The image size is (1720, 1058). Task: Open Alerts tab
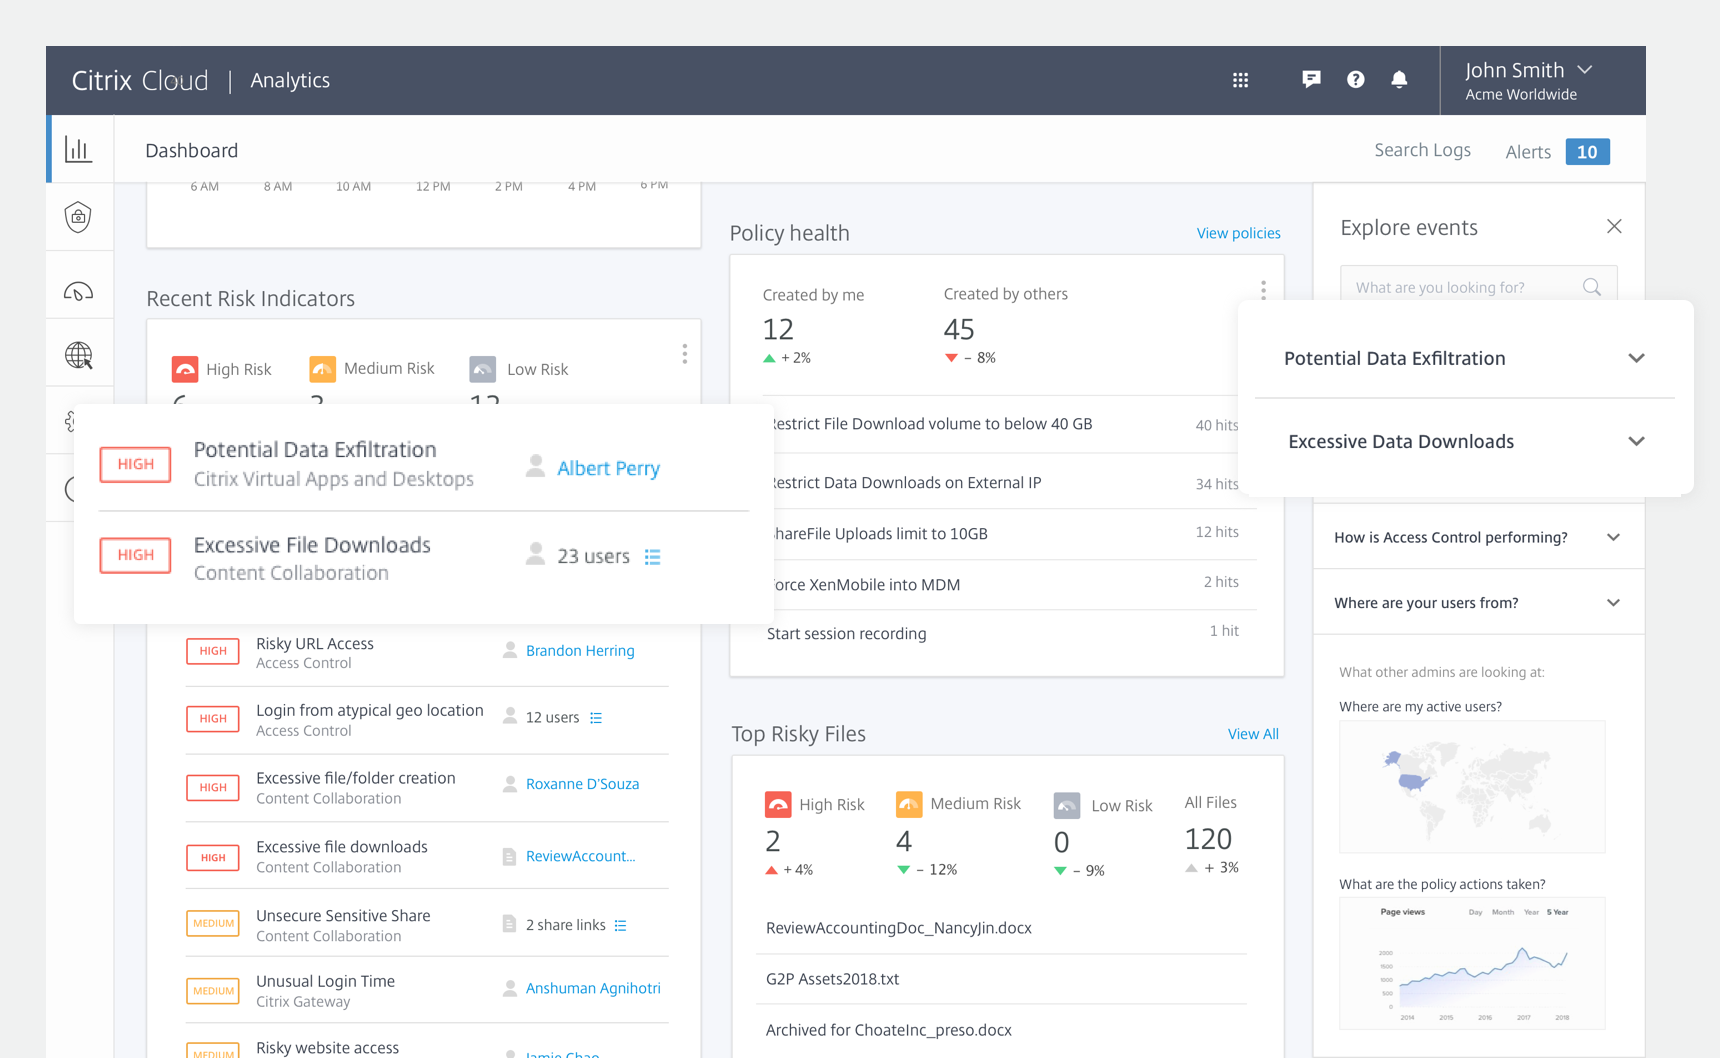tap(1528, 152)
